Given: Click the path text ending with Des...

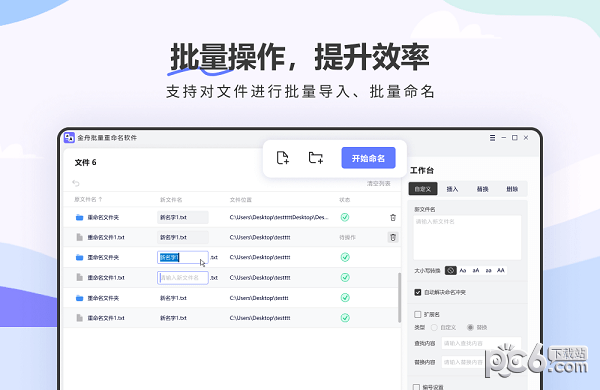Looking at the screenshot, I should [x=279, y=217].
